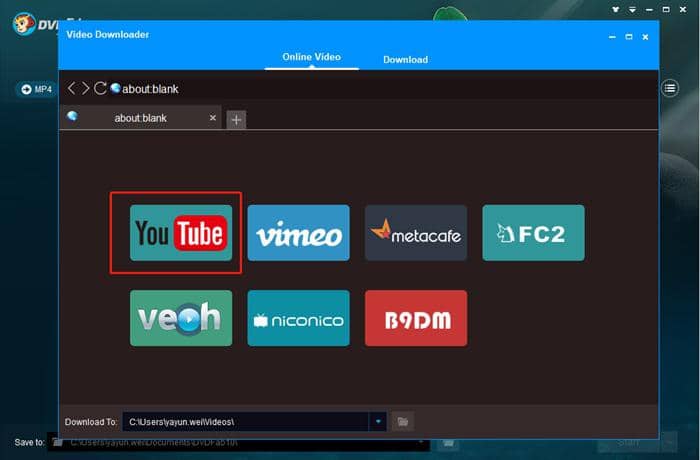The image size is (700, 460).
Task: Browse for download folder
Action: click(403, 422)
